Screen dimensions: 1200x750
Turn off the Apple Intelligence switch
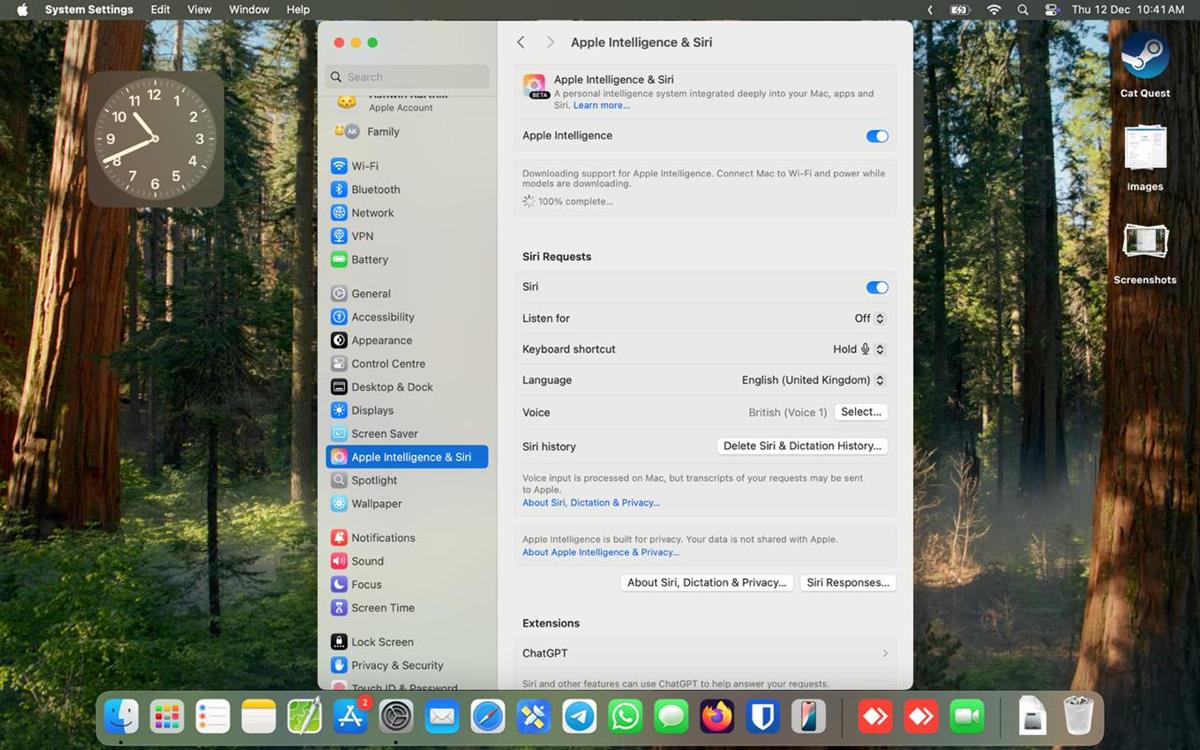pos(876,136)
